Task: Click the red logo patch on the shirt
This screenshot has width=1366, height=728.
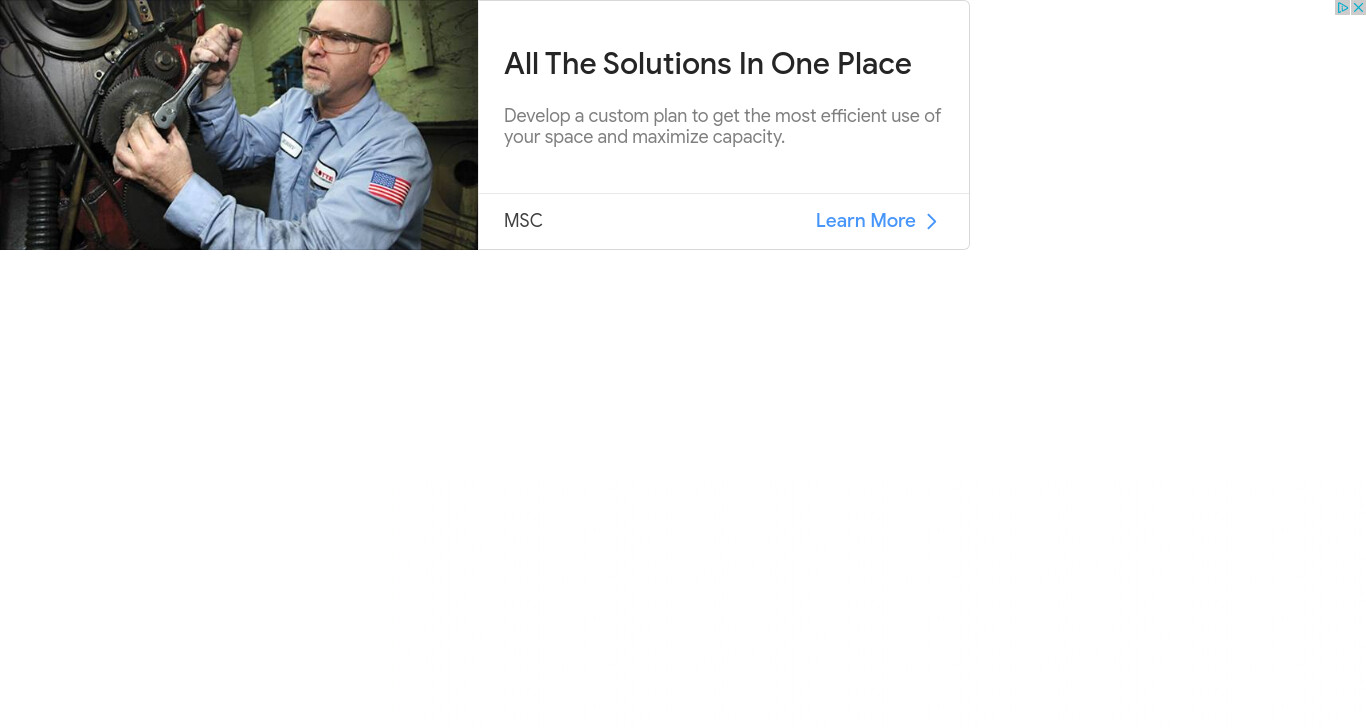Action: click(324, 173)
